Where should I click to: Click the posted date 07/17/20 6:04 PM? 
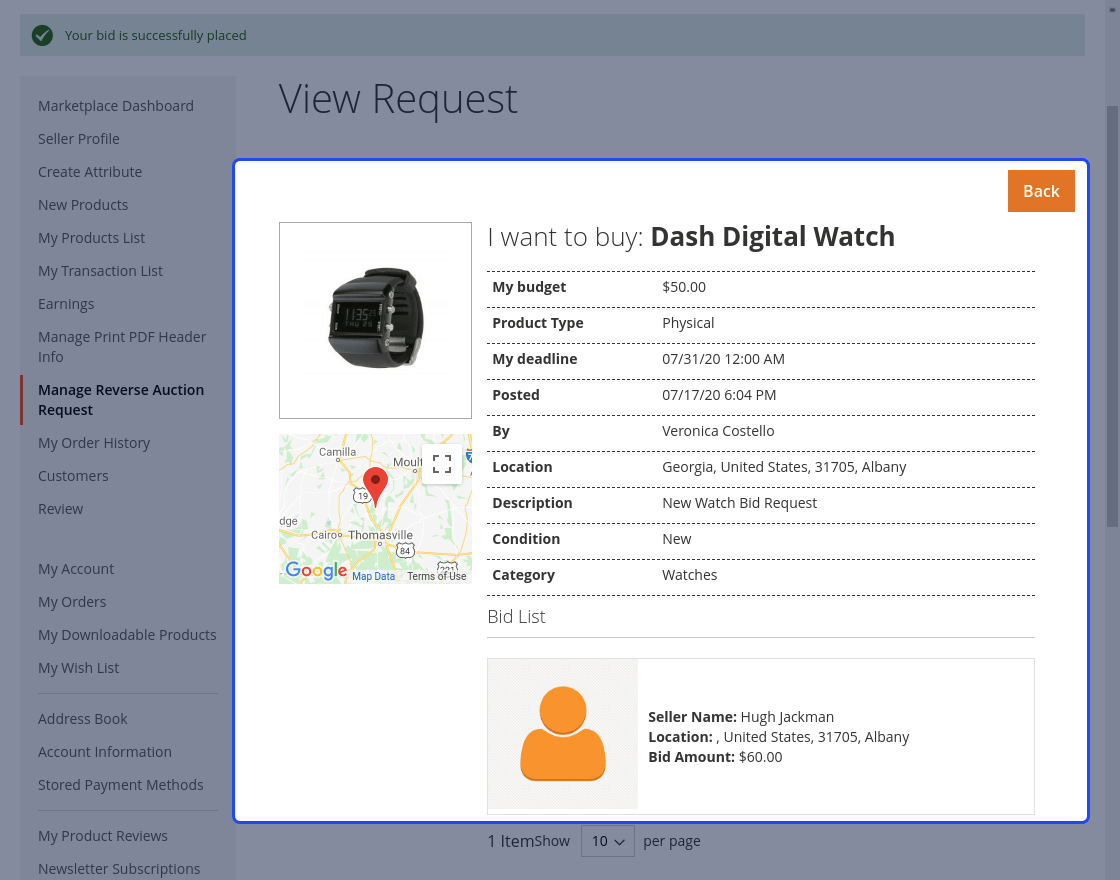pos(719,395)
